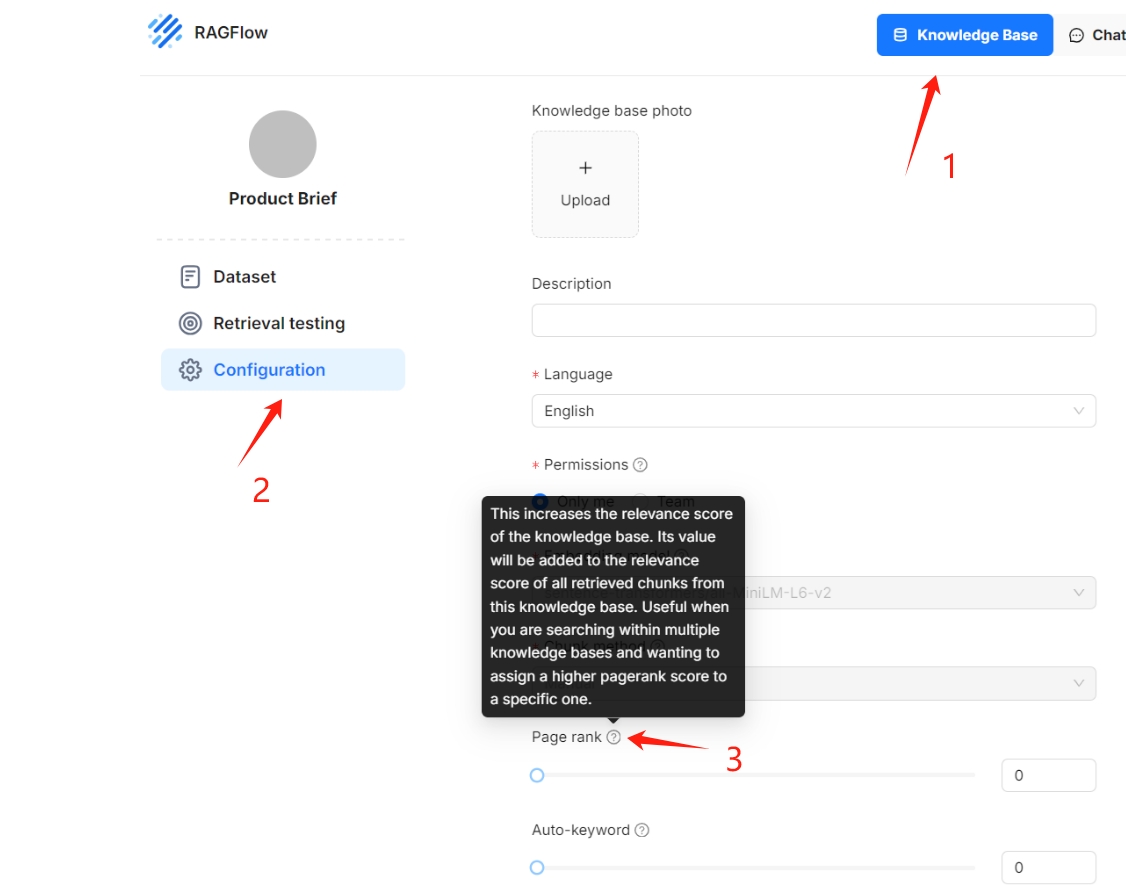The width and height of the screenshot is (1126, 894).
Task: Click into the Description text field
Action: click(813, 320)
